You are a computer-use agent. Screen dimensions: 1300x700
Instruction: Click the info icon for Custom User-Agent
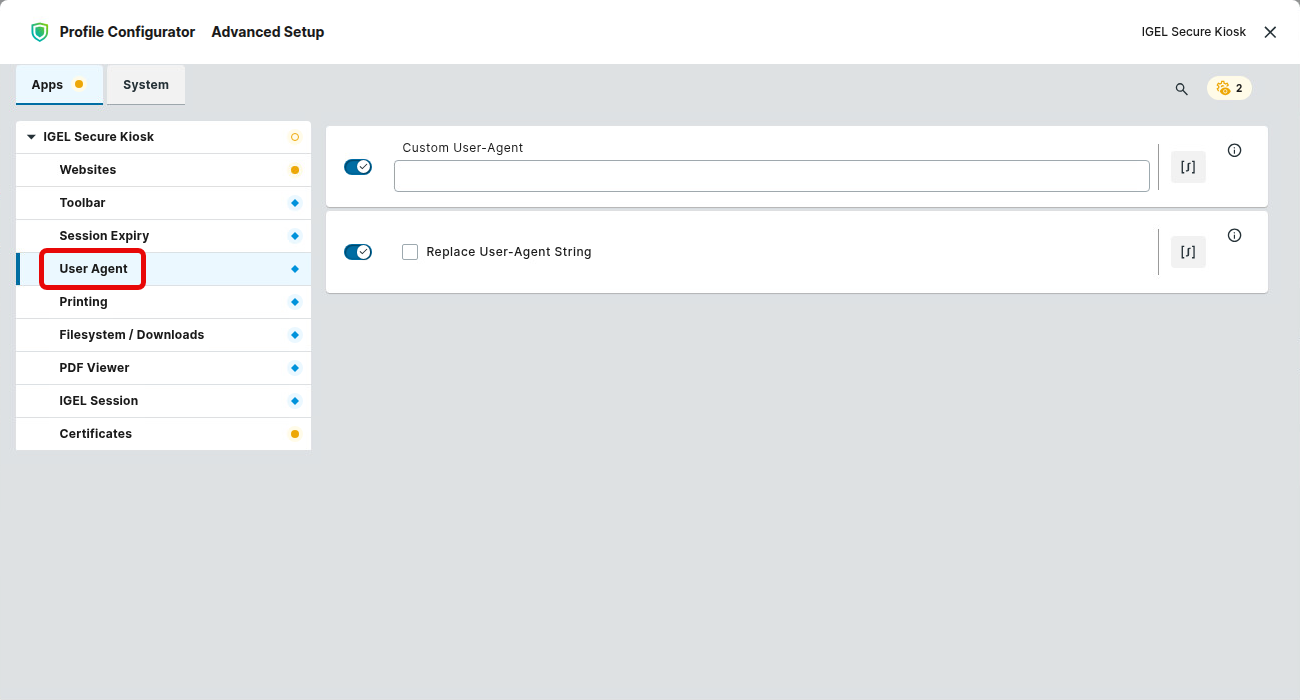pyautogui.click(x=1234, y=151)
